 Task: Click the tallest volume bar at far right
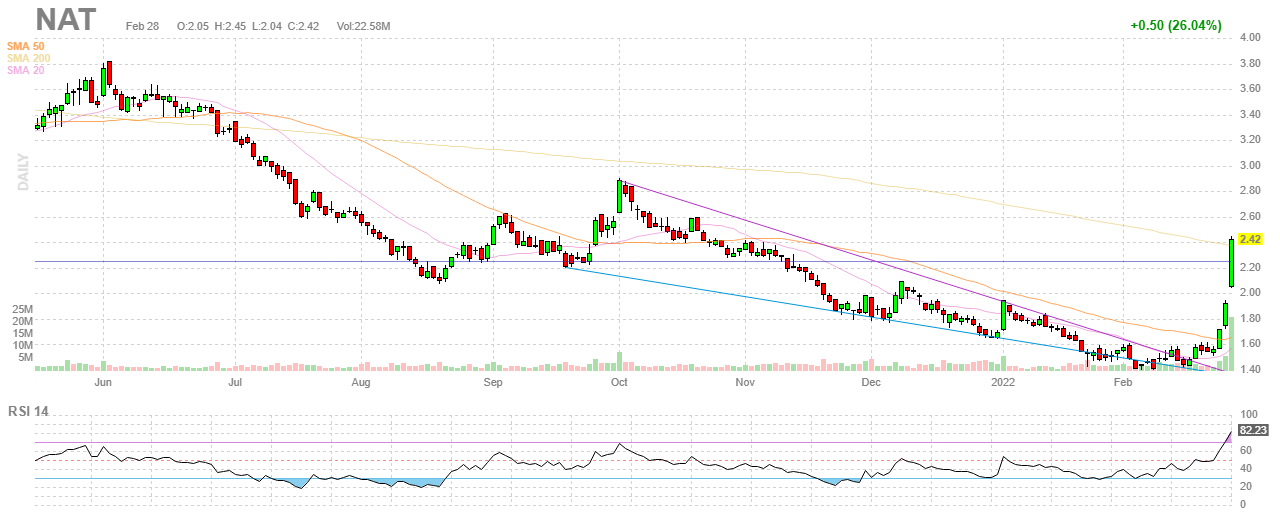pyautogui.click(x=1231, y=342)
